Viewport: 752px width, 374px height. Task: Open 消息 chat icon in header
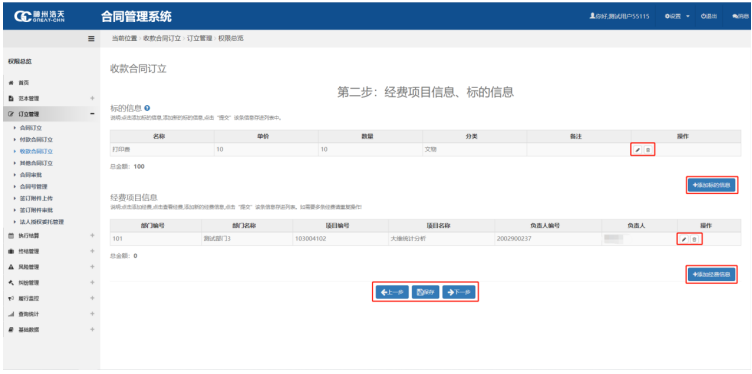tap(741, 16)
